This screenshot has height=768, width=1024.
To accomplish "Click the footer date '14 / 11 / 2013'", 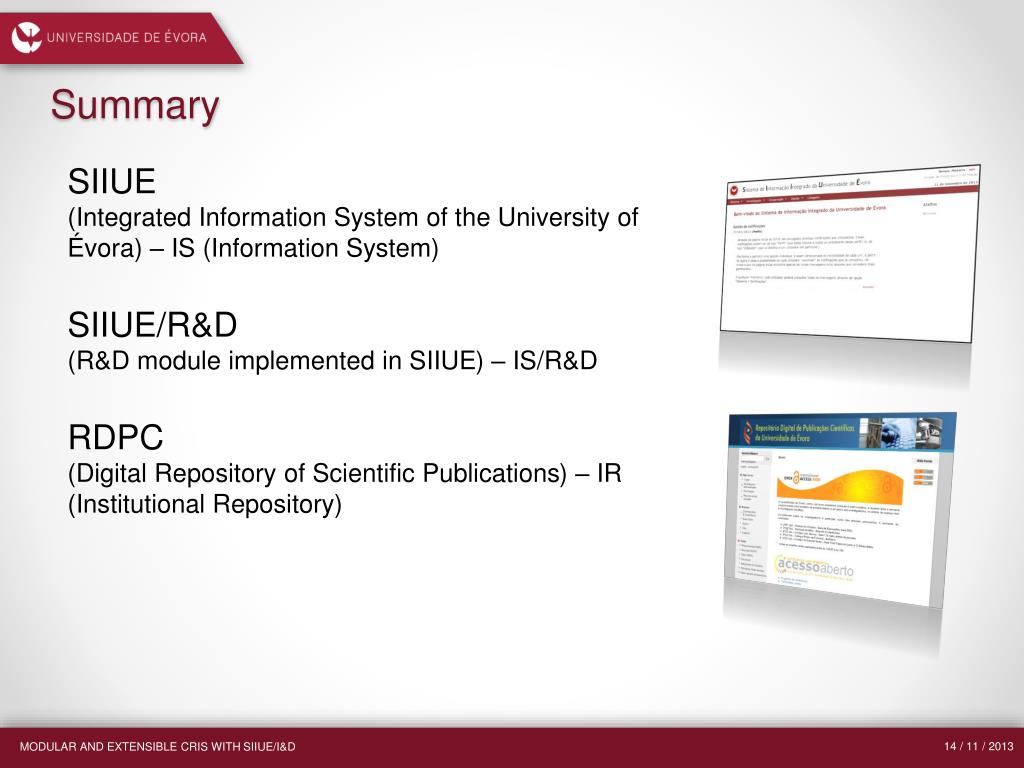I will (979, 746).
